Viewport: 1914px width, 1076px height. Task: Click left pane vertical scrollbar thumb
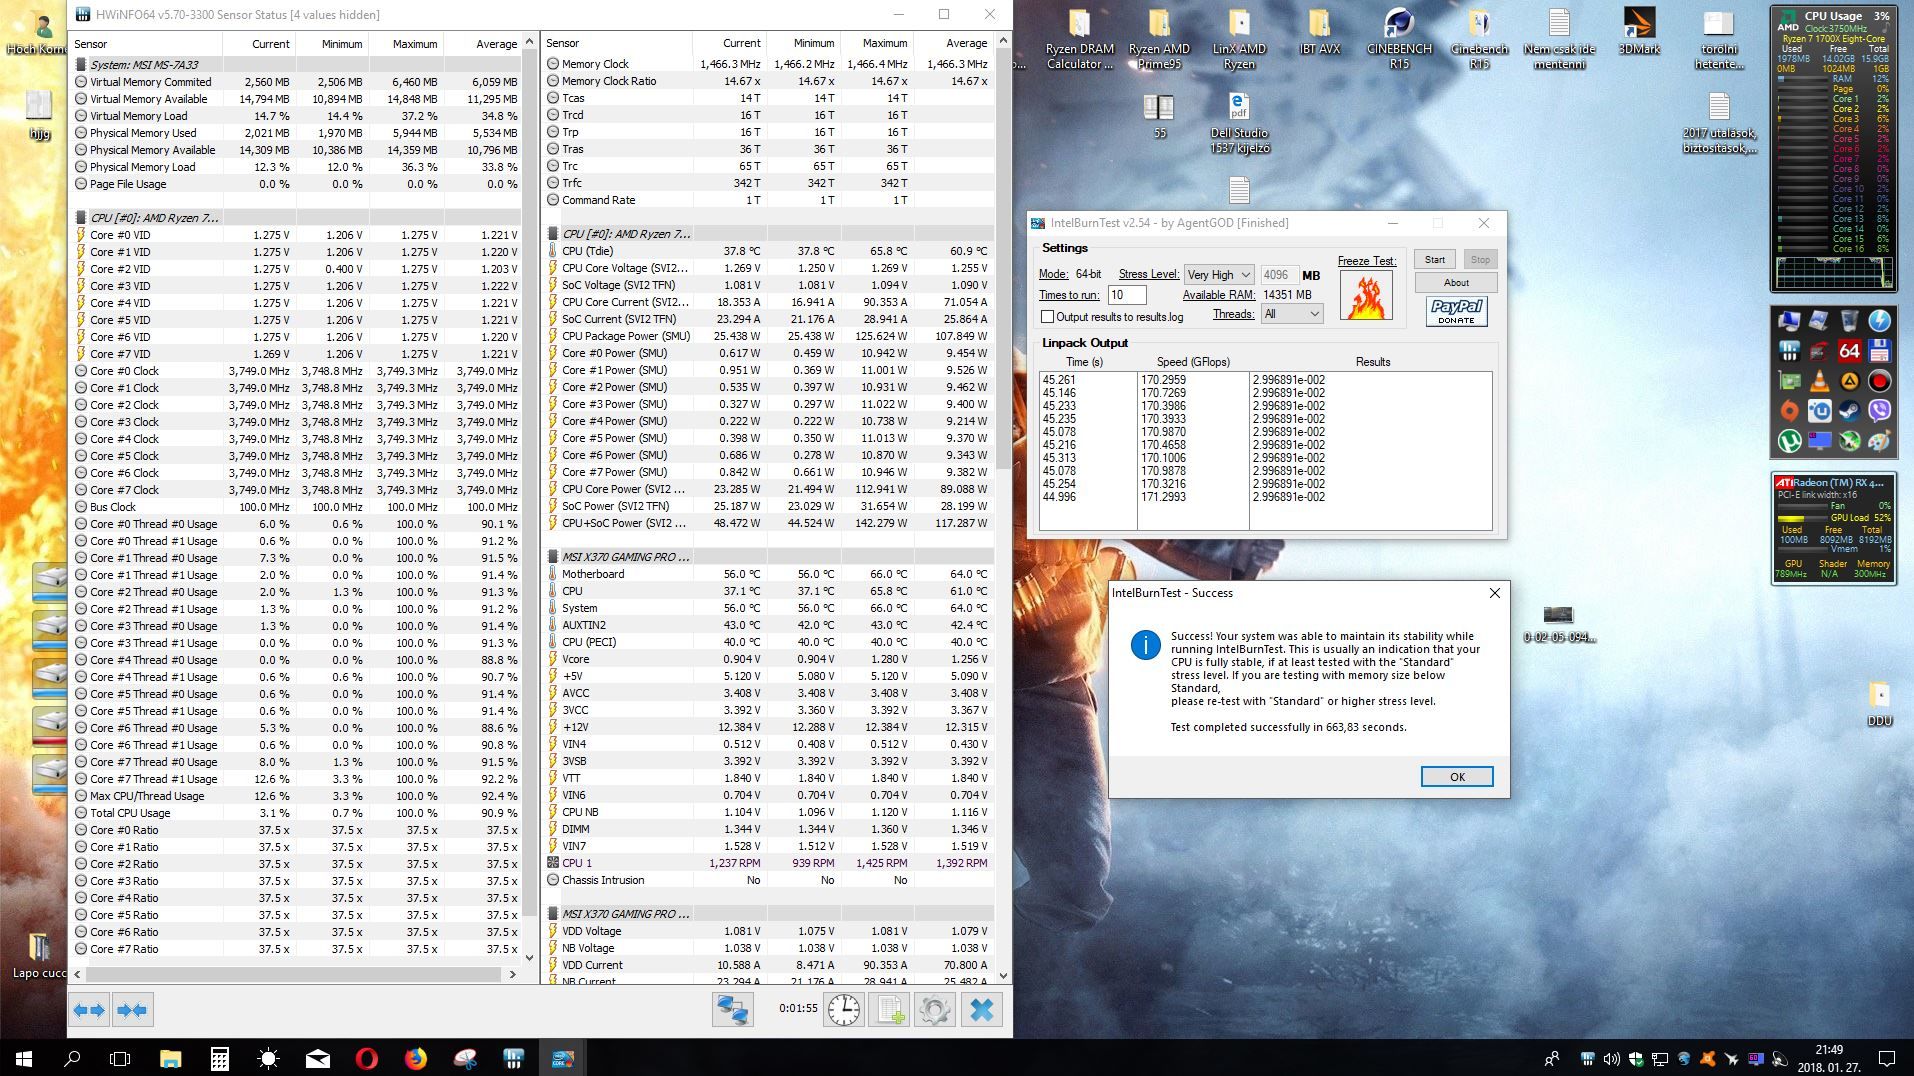click(x=530, y=480)
